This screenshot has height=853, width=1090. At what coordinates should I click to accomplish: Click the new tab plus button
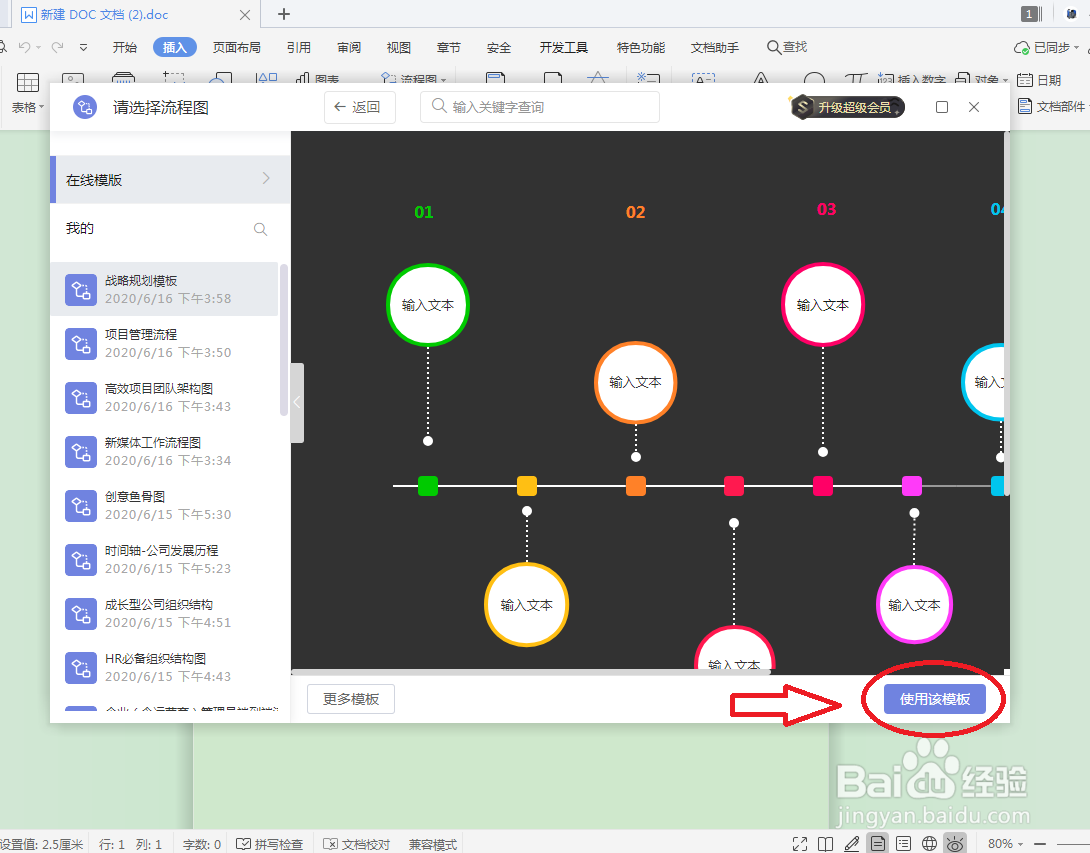(284, 14)
